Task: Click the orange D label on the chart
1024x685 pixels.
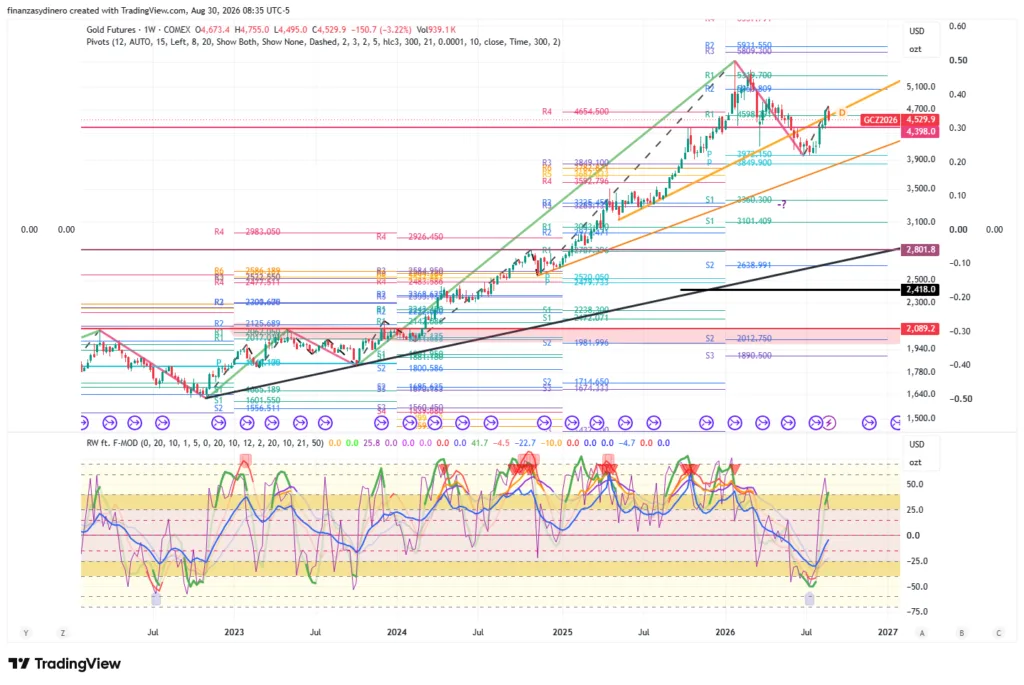Action: [x=842, y=113]
